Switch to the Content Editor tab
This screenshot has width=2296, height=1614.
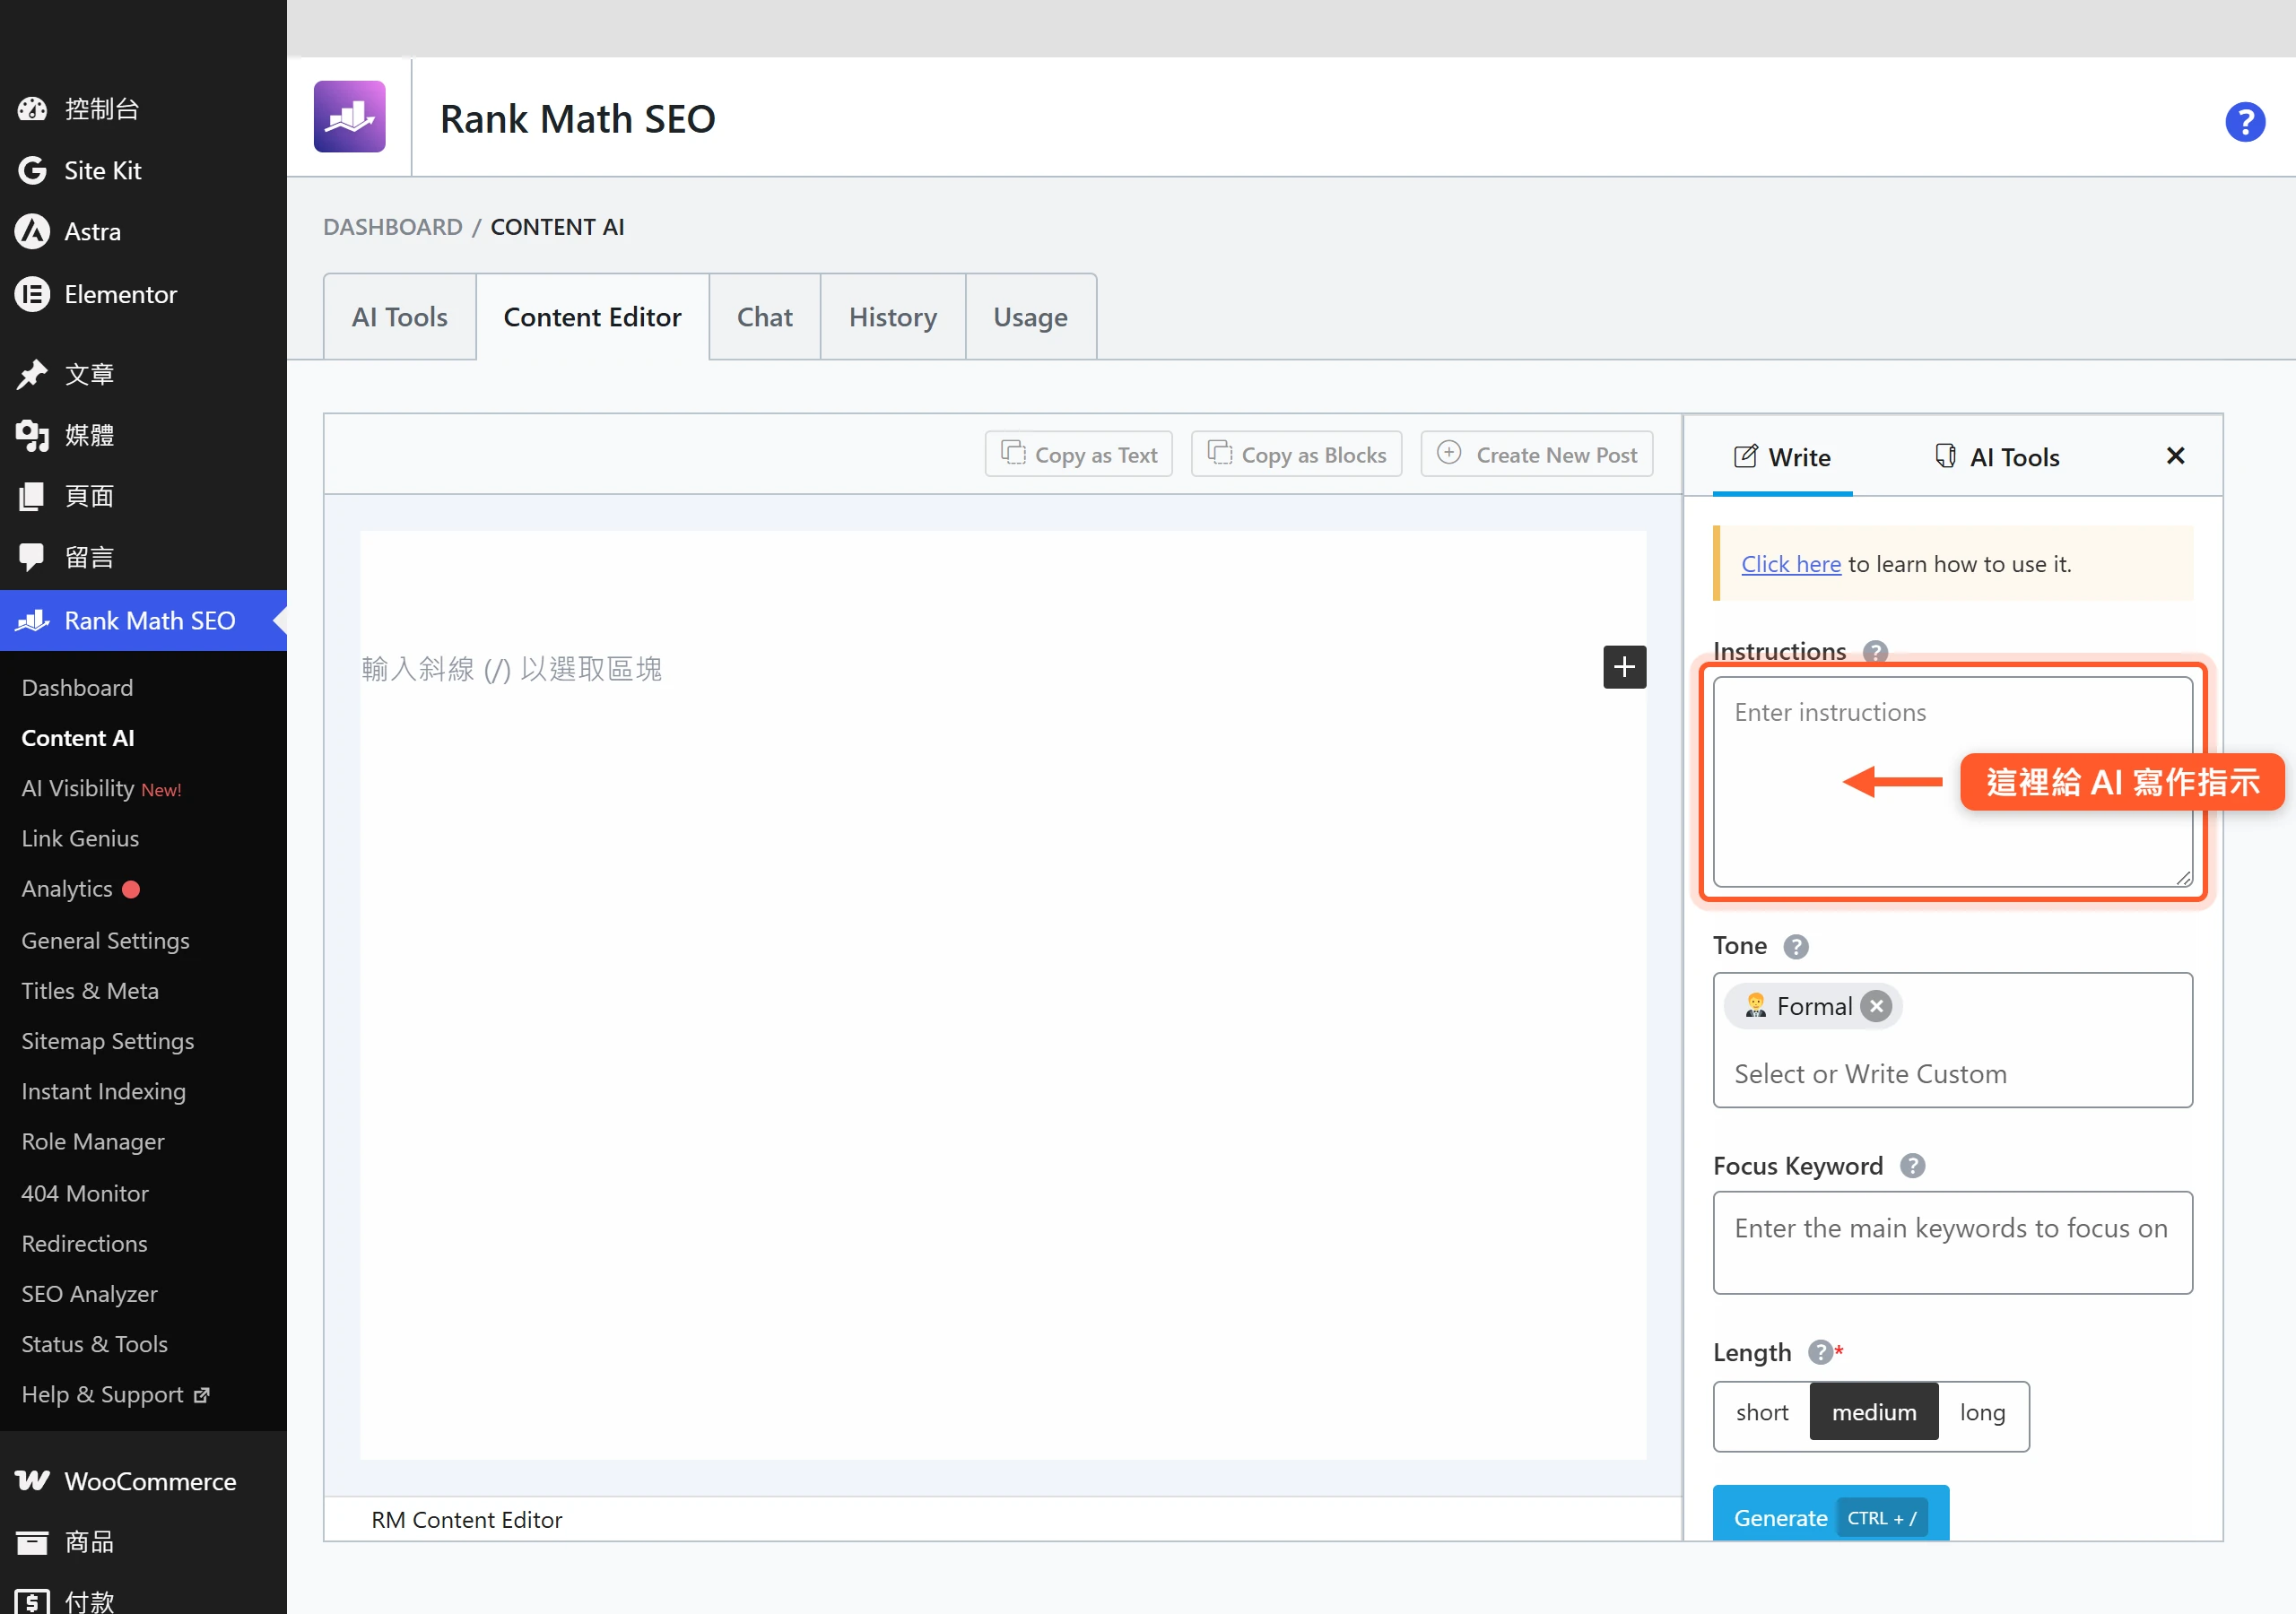coord(592,317)
